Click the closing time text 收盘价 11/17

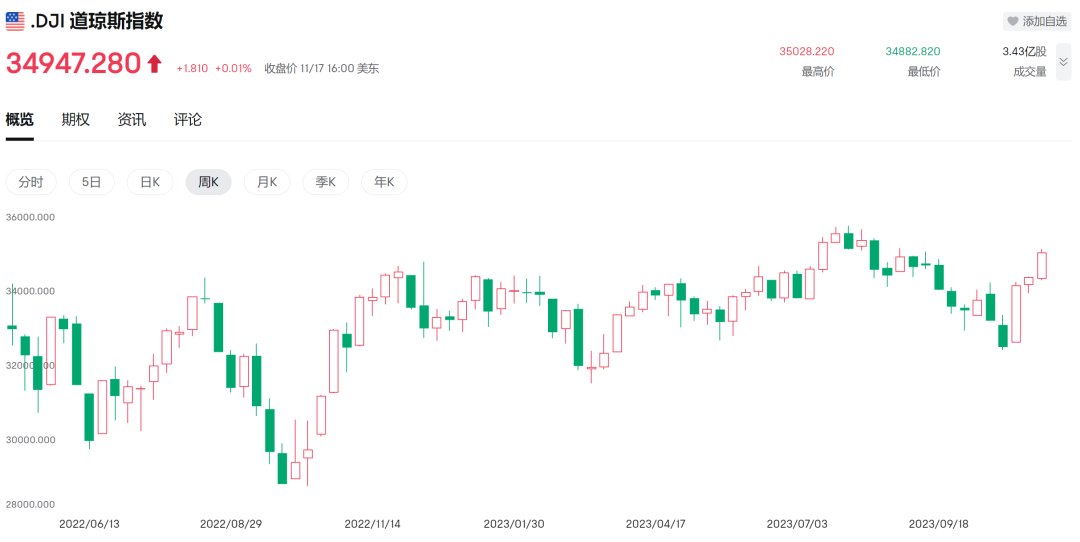pyautogui.click(x=322, y=68)
